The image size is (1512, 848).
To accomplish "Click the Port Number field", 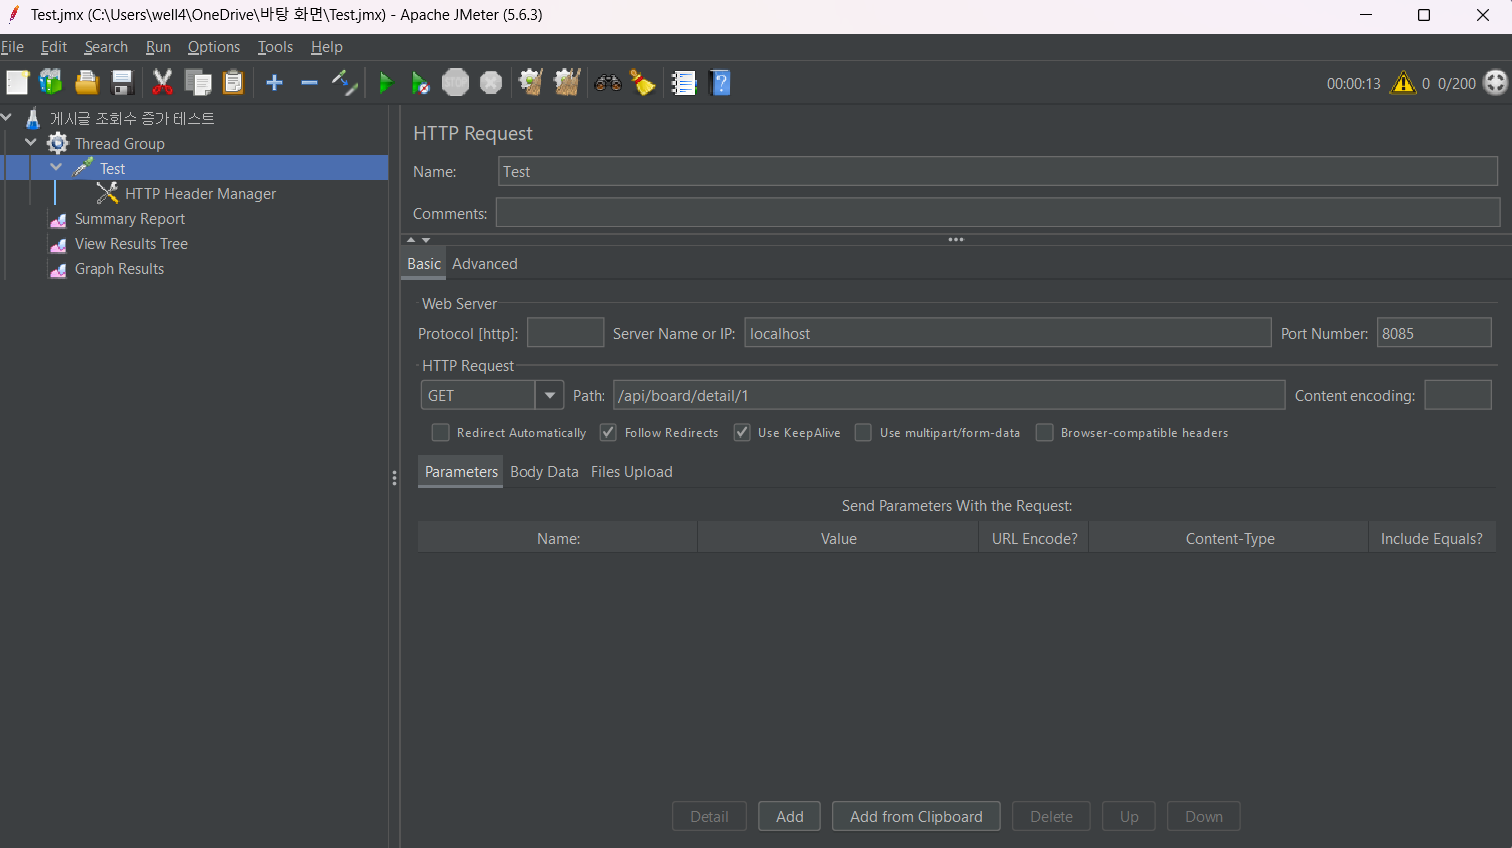I will tap(1434, 333).
